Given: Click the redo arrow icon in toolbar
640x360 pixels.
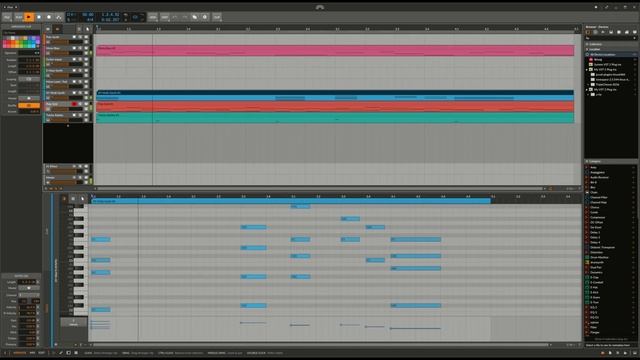Looking at the screenshot, I should 185,17.
